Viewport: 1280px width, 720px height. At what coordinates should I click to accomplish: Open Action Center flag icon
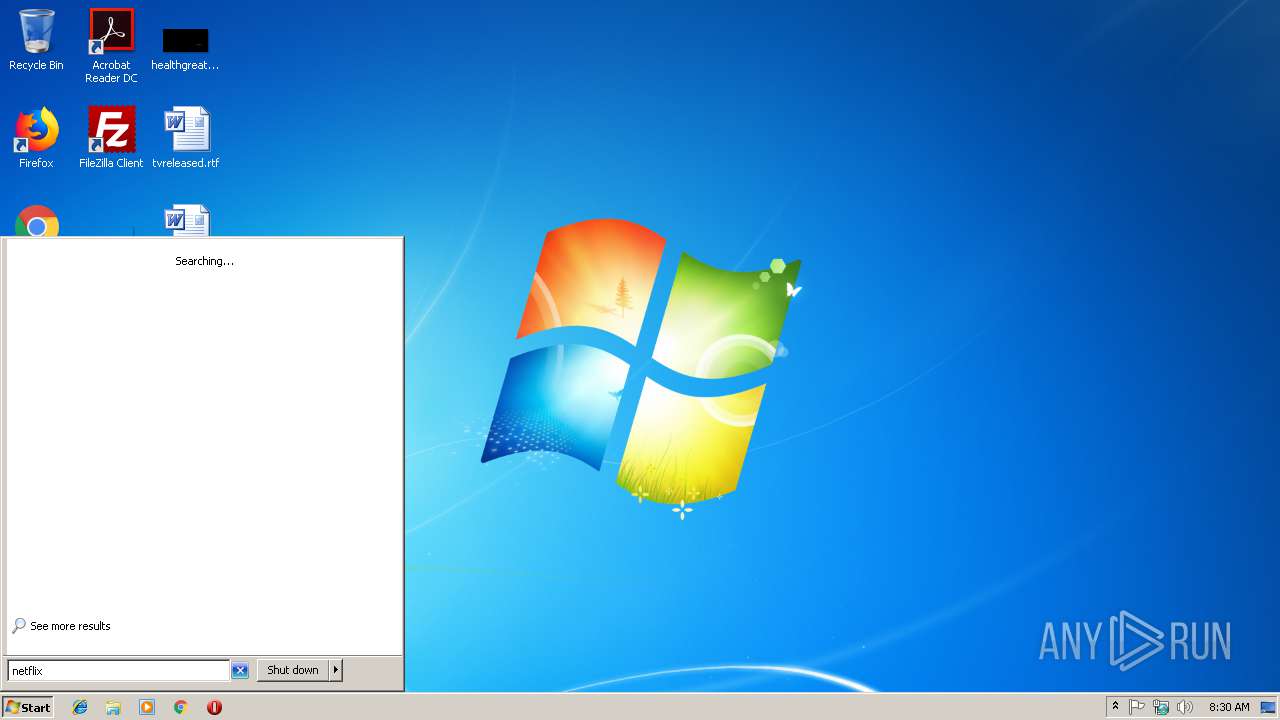tap(1137, 707)
